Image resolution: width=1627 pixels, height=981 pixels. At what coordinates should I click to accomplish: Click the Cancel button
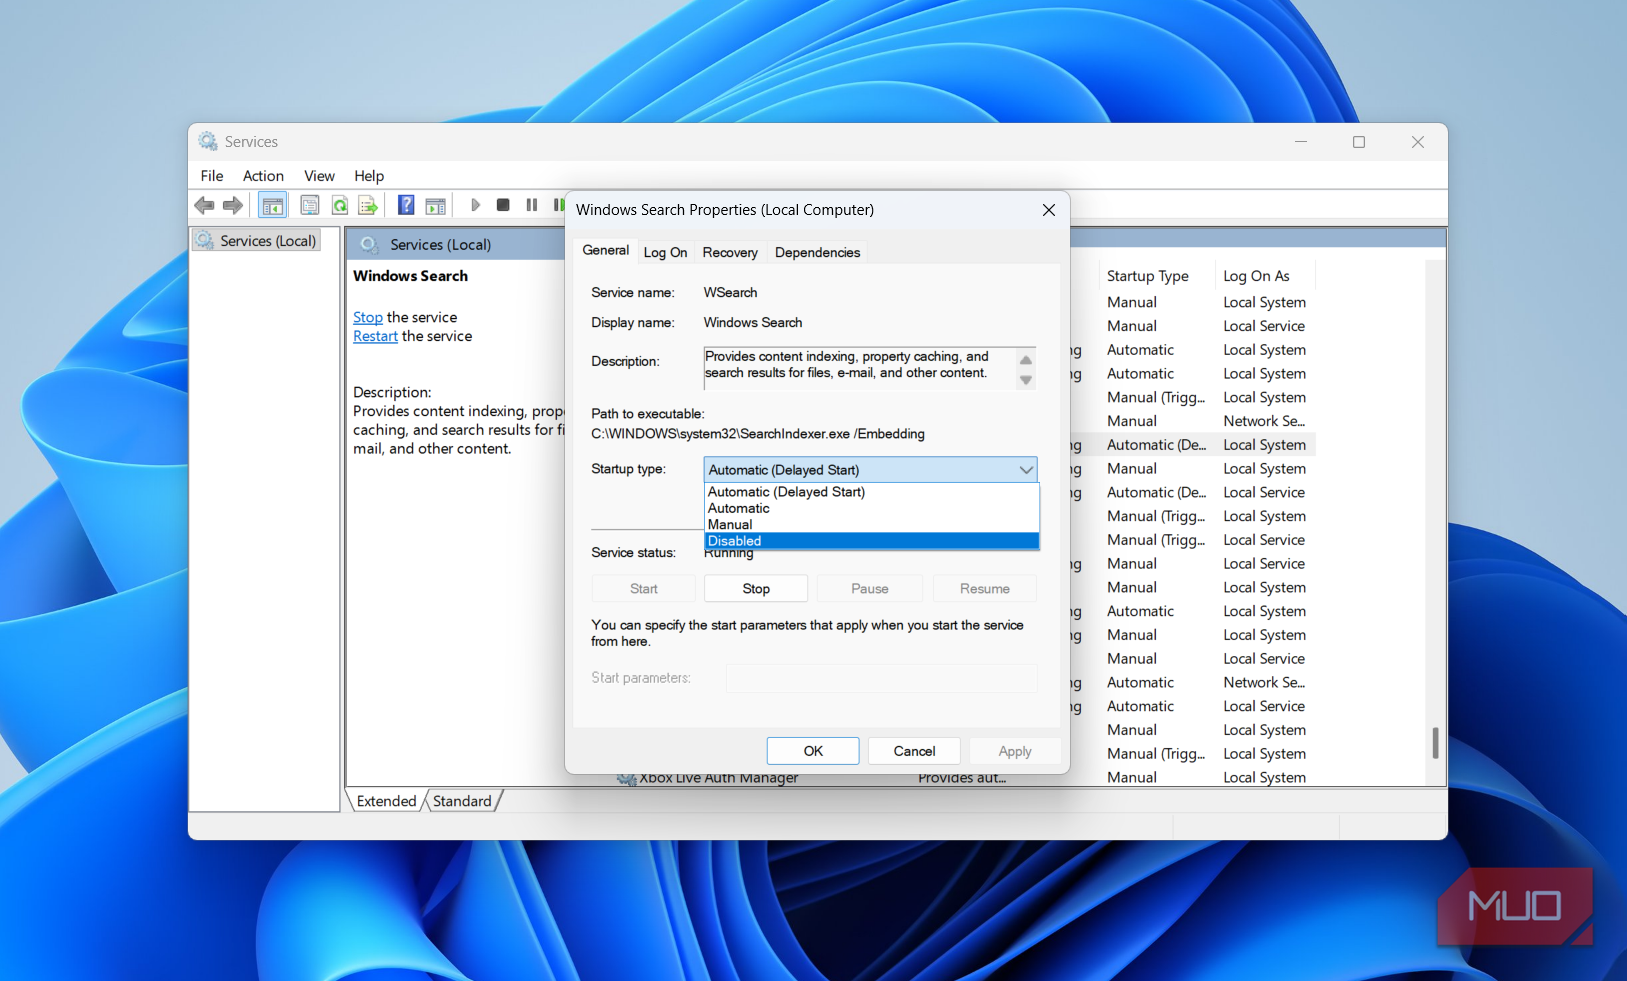914,751
